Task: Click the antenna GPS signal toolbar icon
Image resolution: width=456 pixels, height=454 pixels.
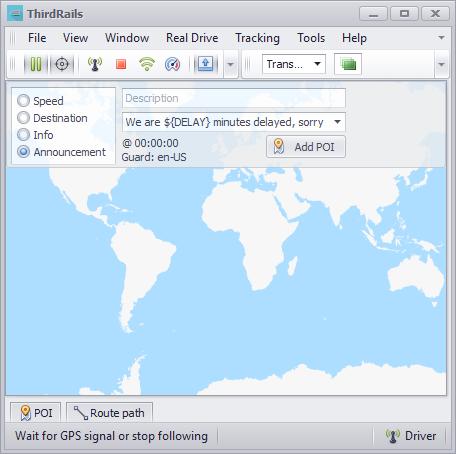Action: 95,64
